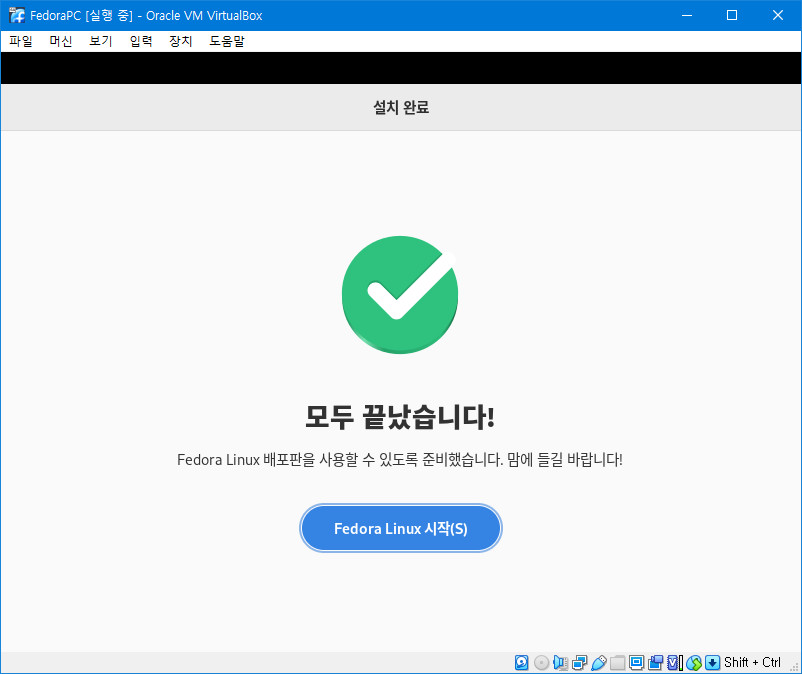Maximize the VirtualBox window
This screenshot has width=802, height=674.
click(x=732, y=15)
